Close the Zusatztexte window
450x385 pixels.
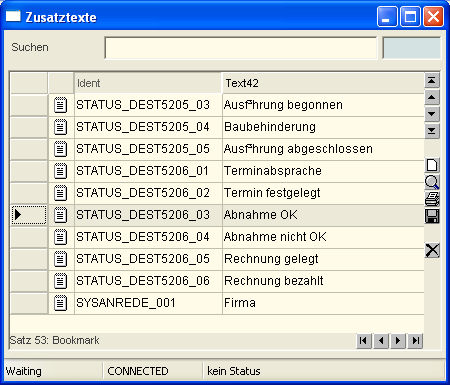(433, 16)
